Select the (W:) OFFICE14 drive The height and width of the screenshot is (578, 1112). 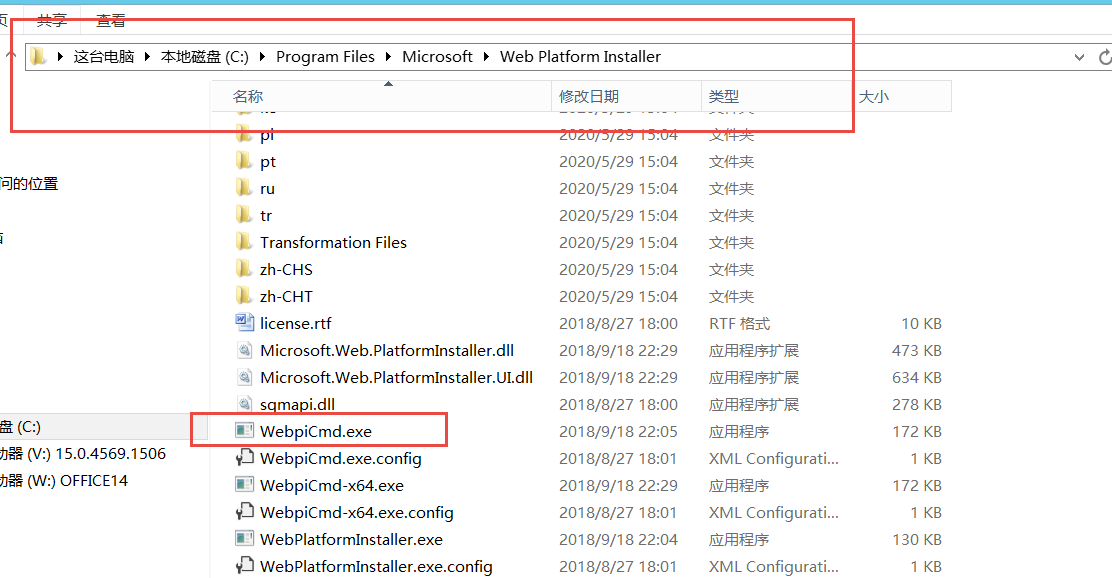point(64,481)
